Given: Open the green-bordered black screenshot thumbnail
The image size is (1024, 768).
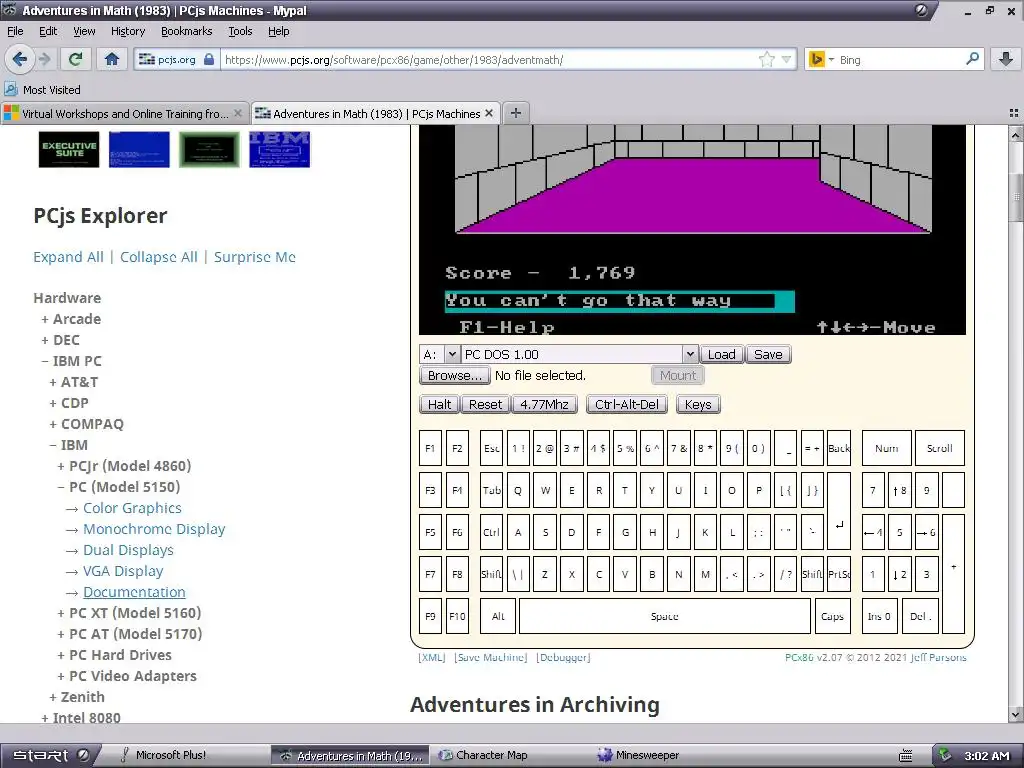Looking at the screenshot, I should 209,149.
